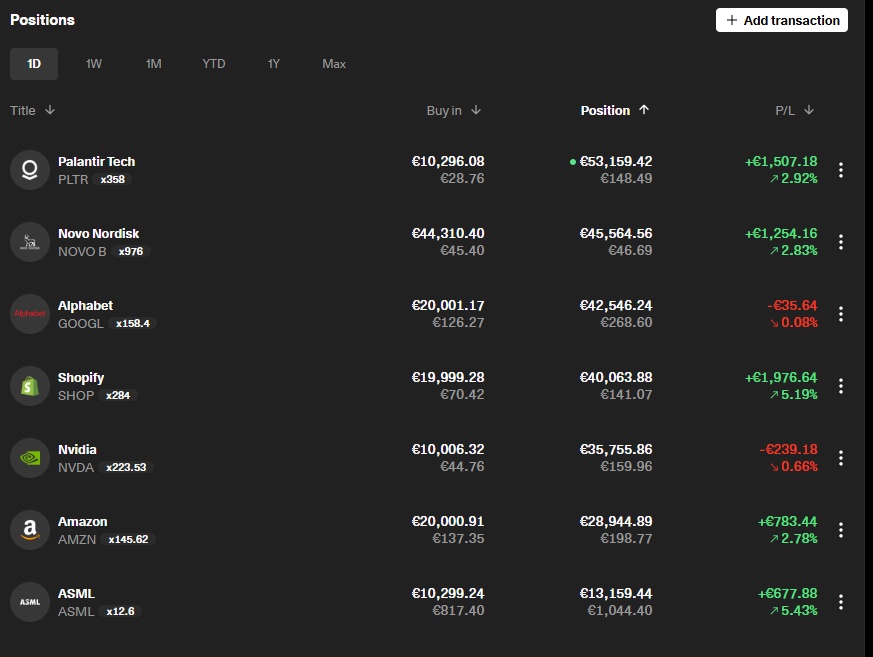The height and width of the screenshot is (657, 873).
Task: Switch to the 1W time range tab
Action: pyautogui.click(x=94, y=64)
